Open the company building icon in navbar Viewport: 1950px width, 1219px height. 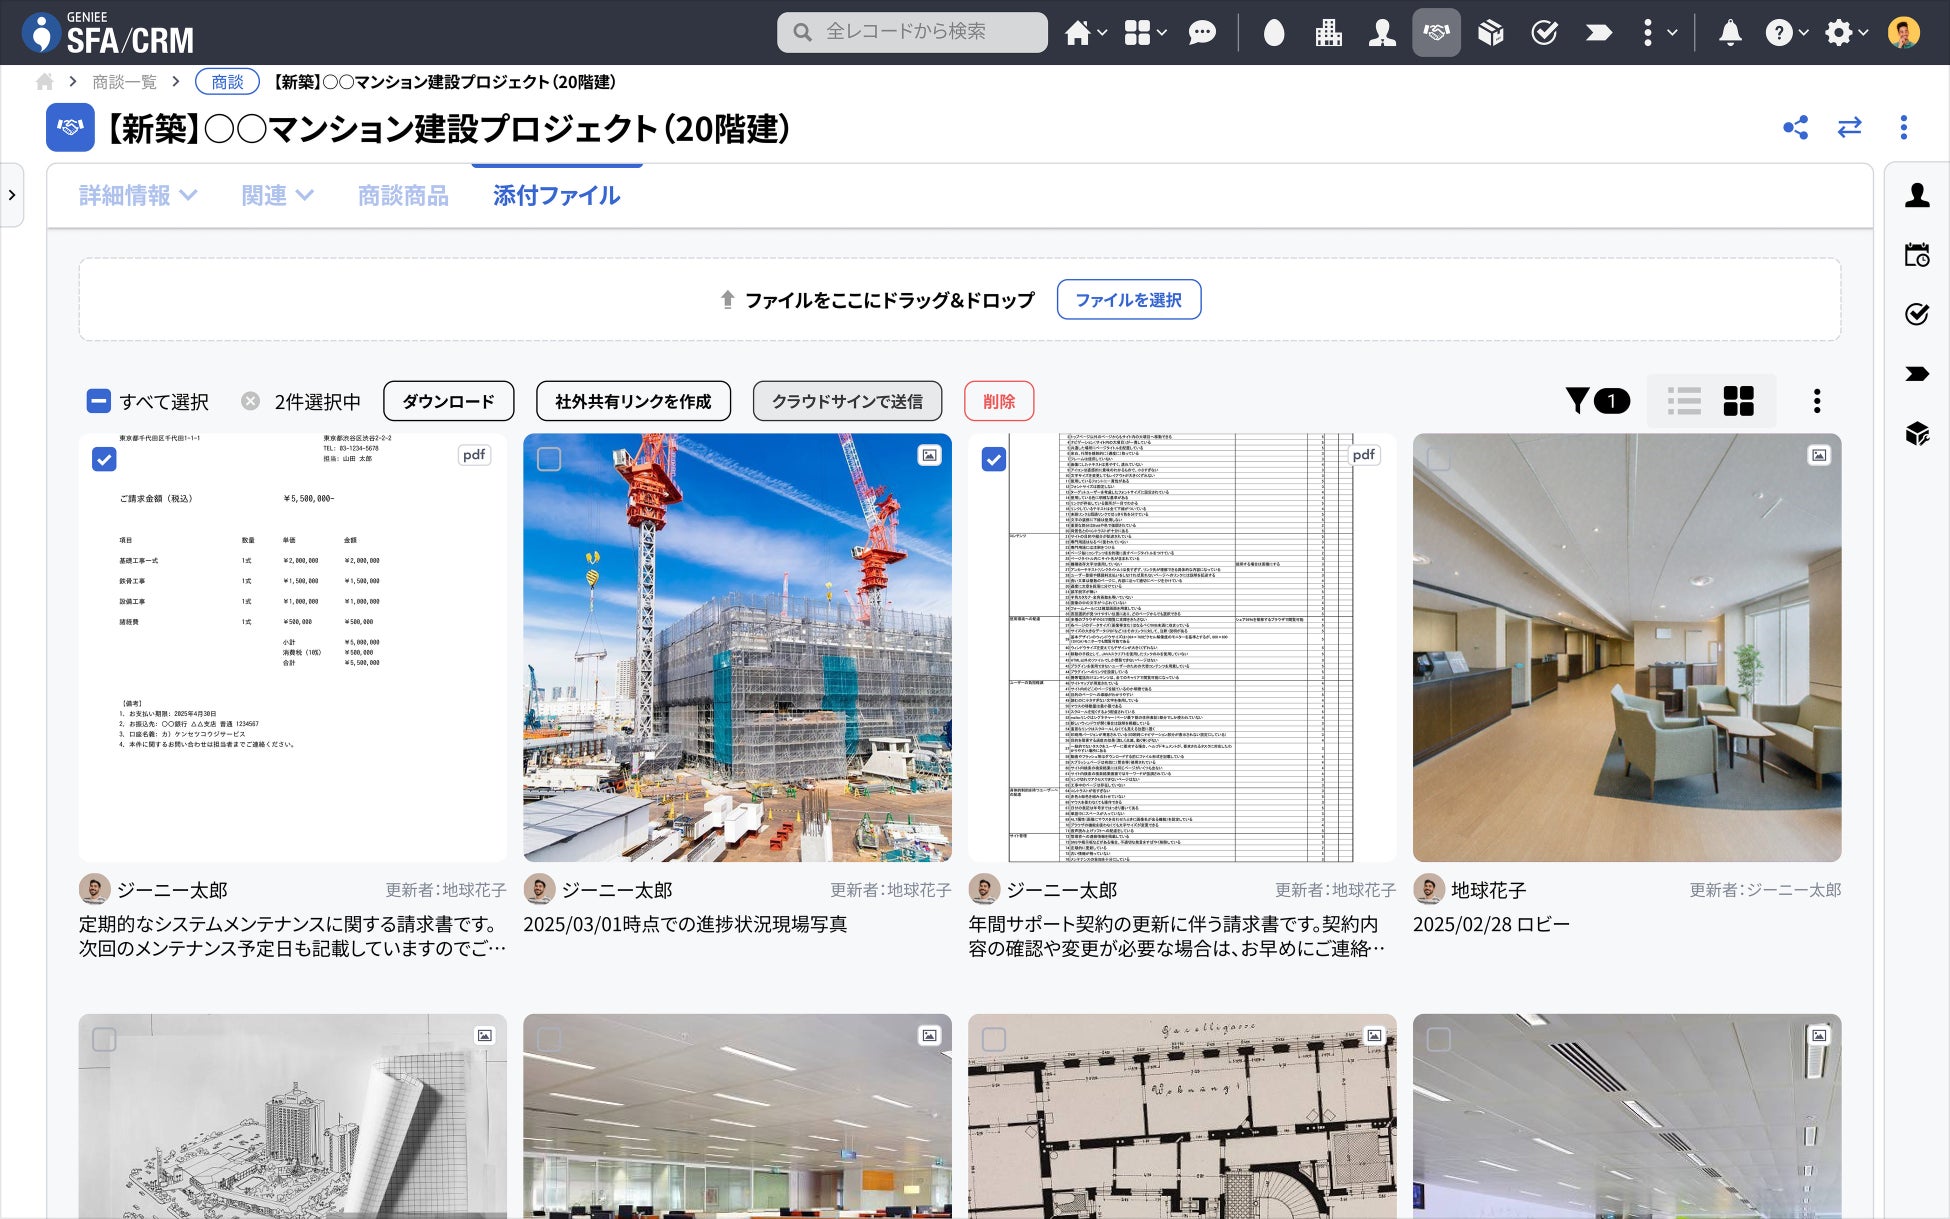click(x=1328, y=33)
